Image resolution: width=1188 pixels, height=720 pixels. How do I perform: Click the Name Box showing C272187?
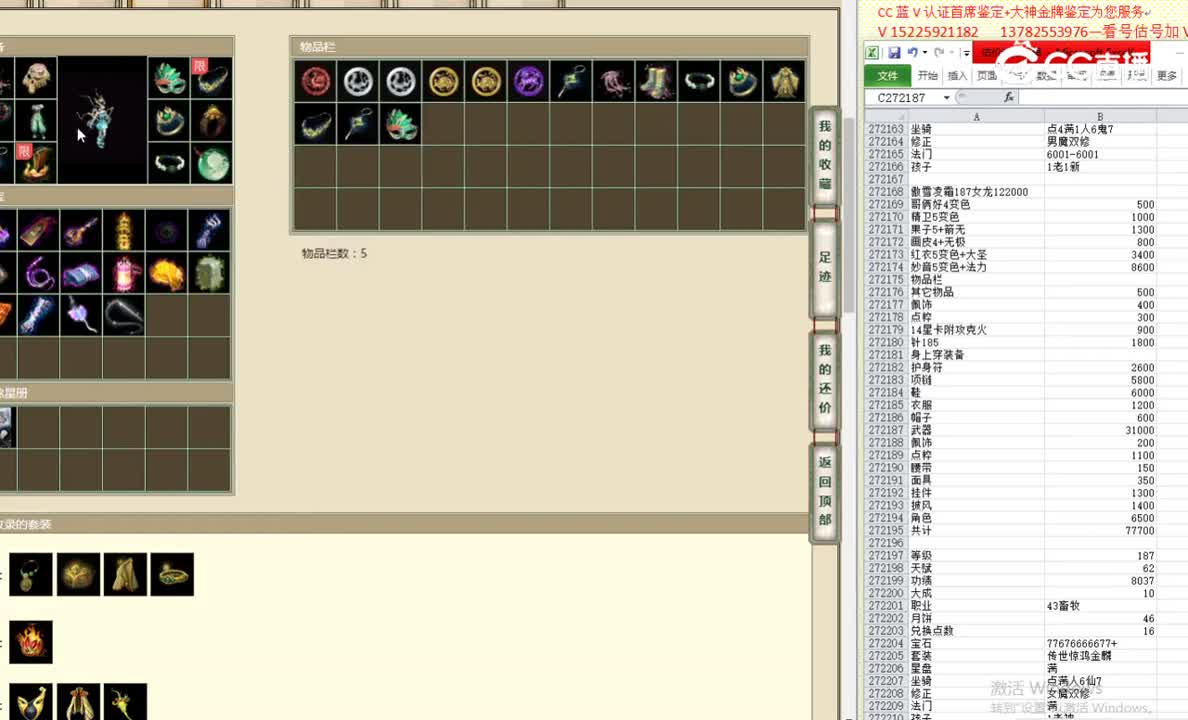pyautogui.click(x=902, y=98)
